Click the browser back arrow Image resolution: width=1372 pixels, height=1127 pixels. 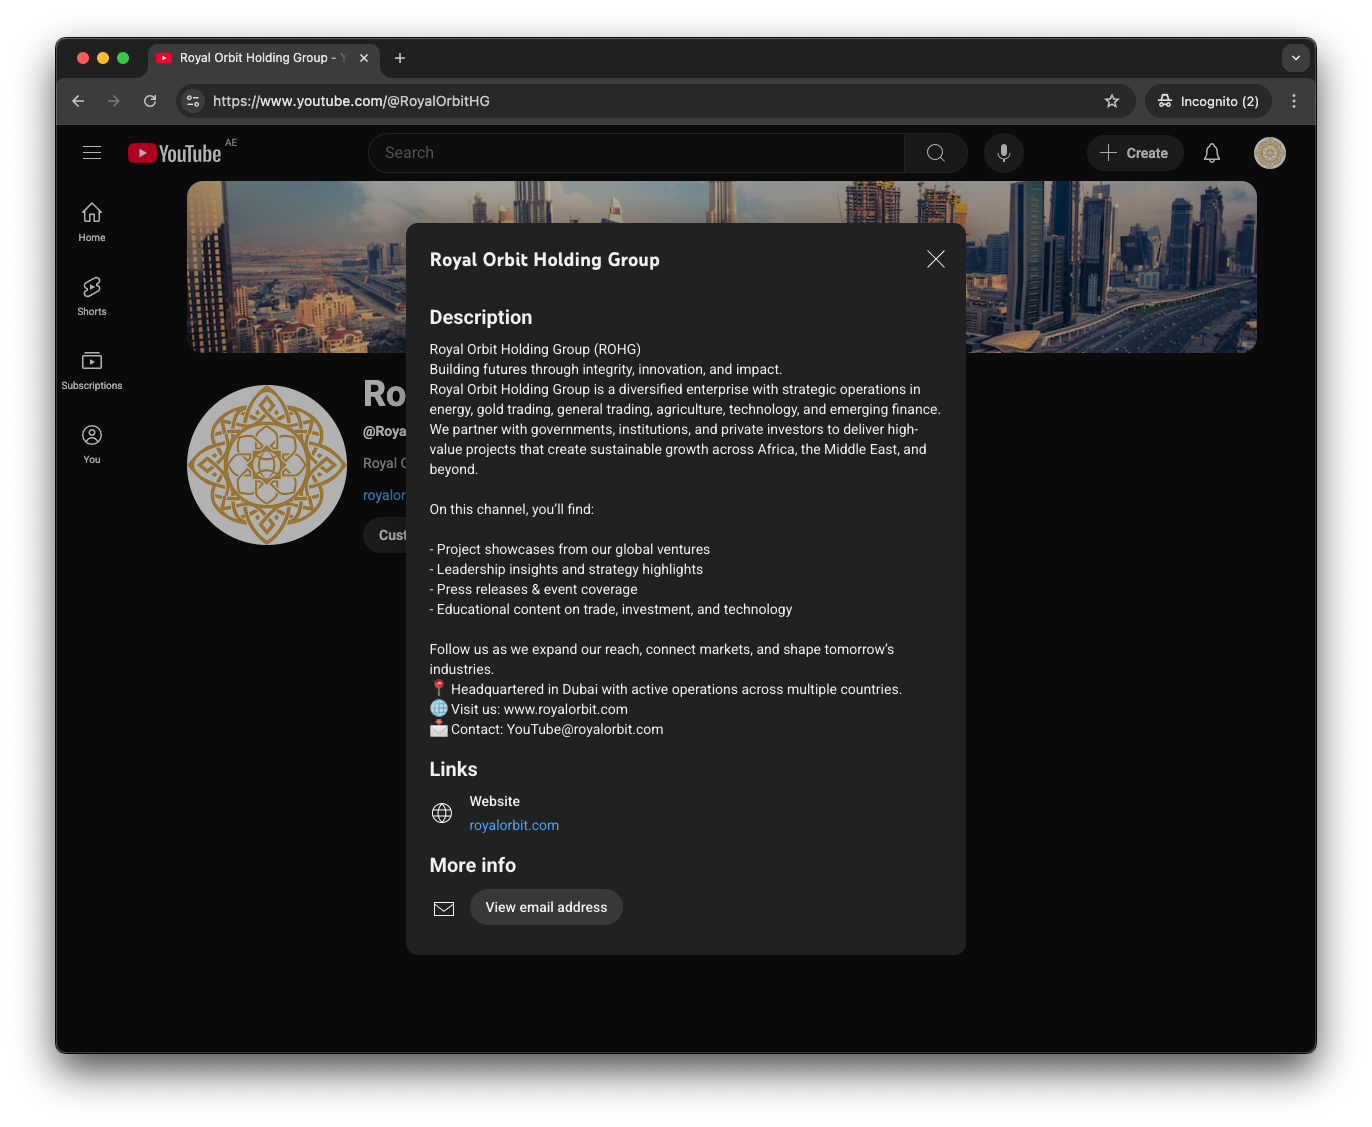78,101
